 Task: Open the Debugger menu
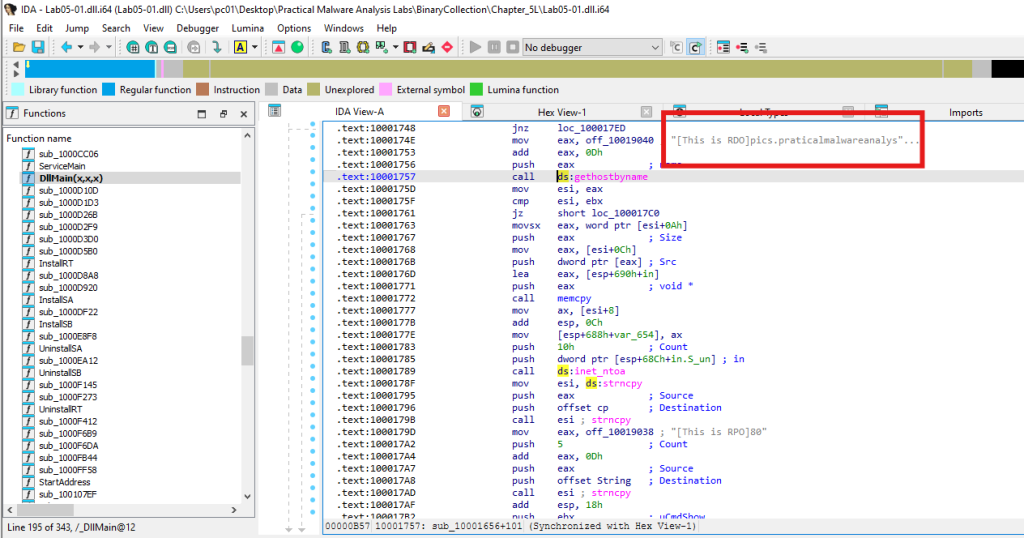pyautogui.click(x=198, y=29)
